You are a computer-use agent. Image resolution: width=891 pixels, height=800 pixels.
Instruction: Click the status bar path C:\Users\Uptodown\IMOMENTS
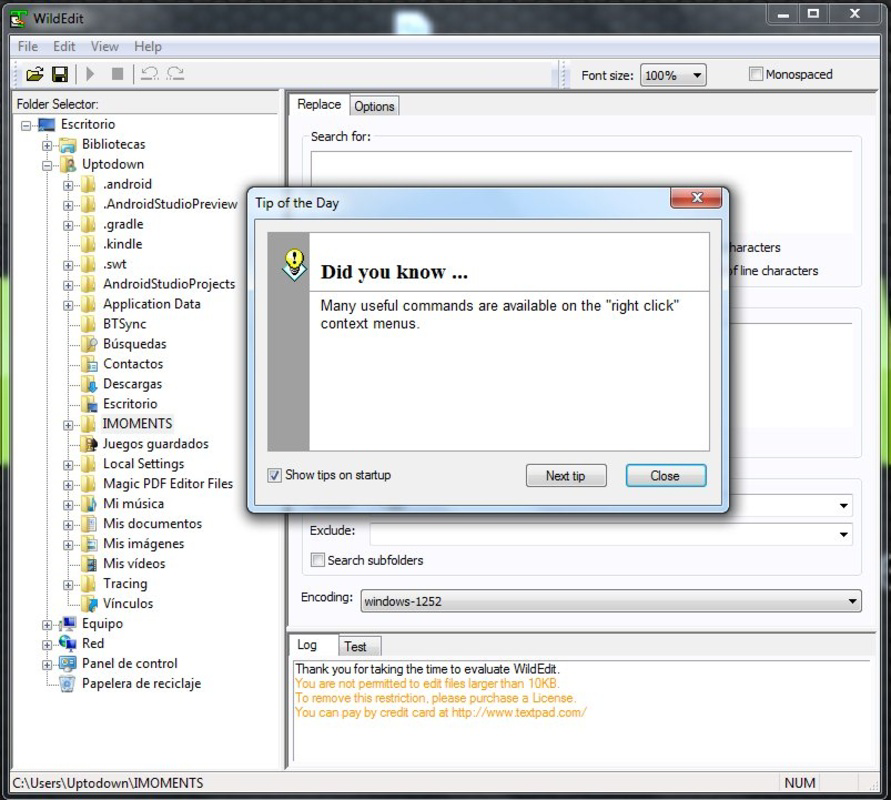pos(108,783)
